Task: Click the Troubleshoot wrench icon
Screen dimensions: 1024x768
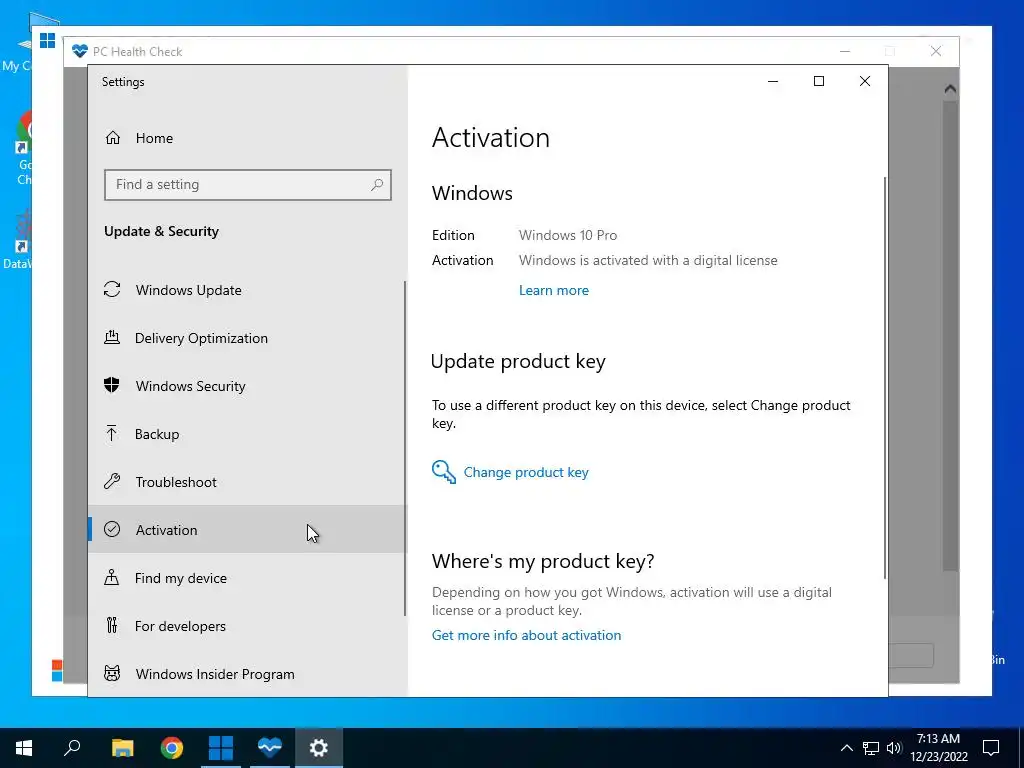Action: [112, 481]
